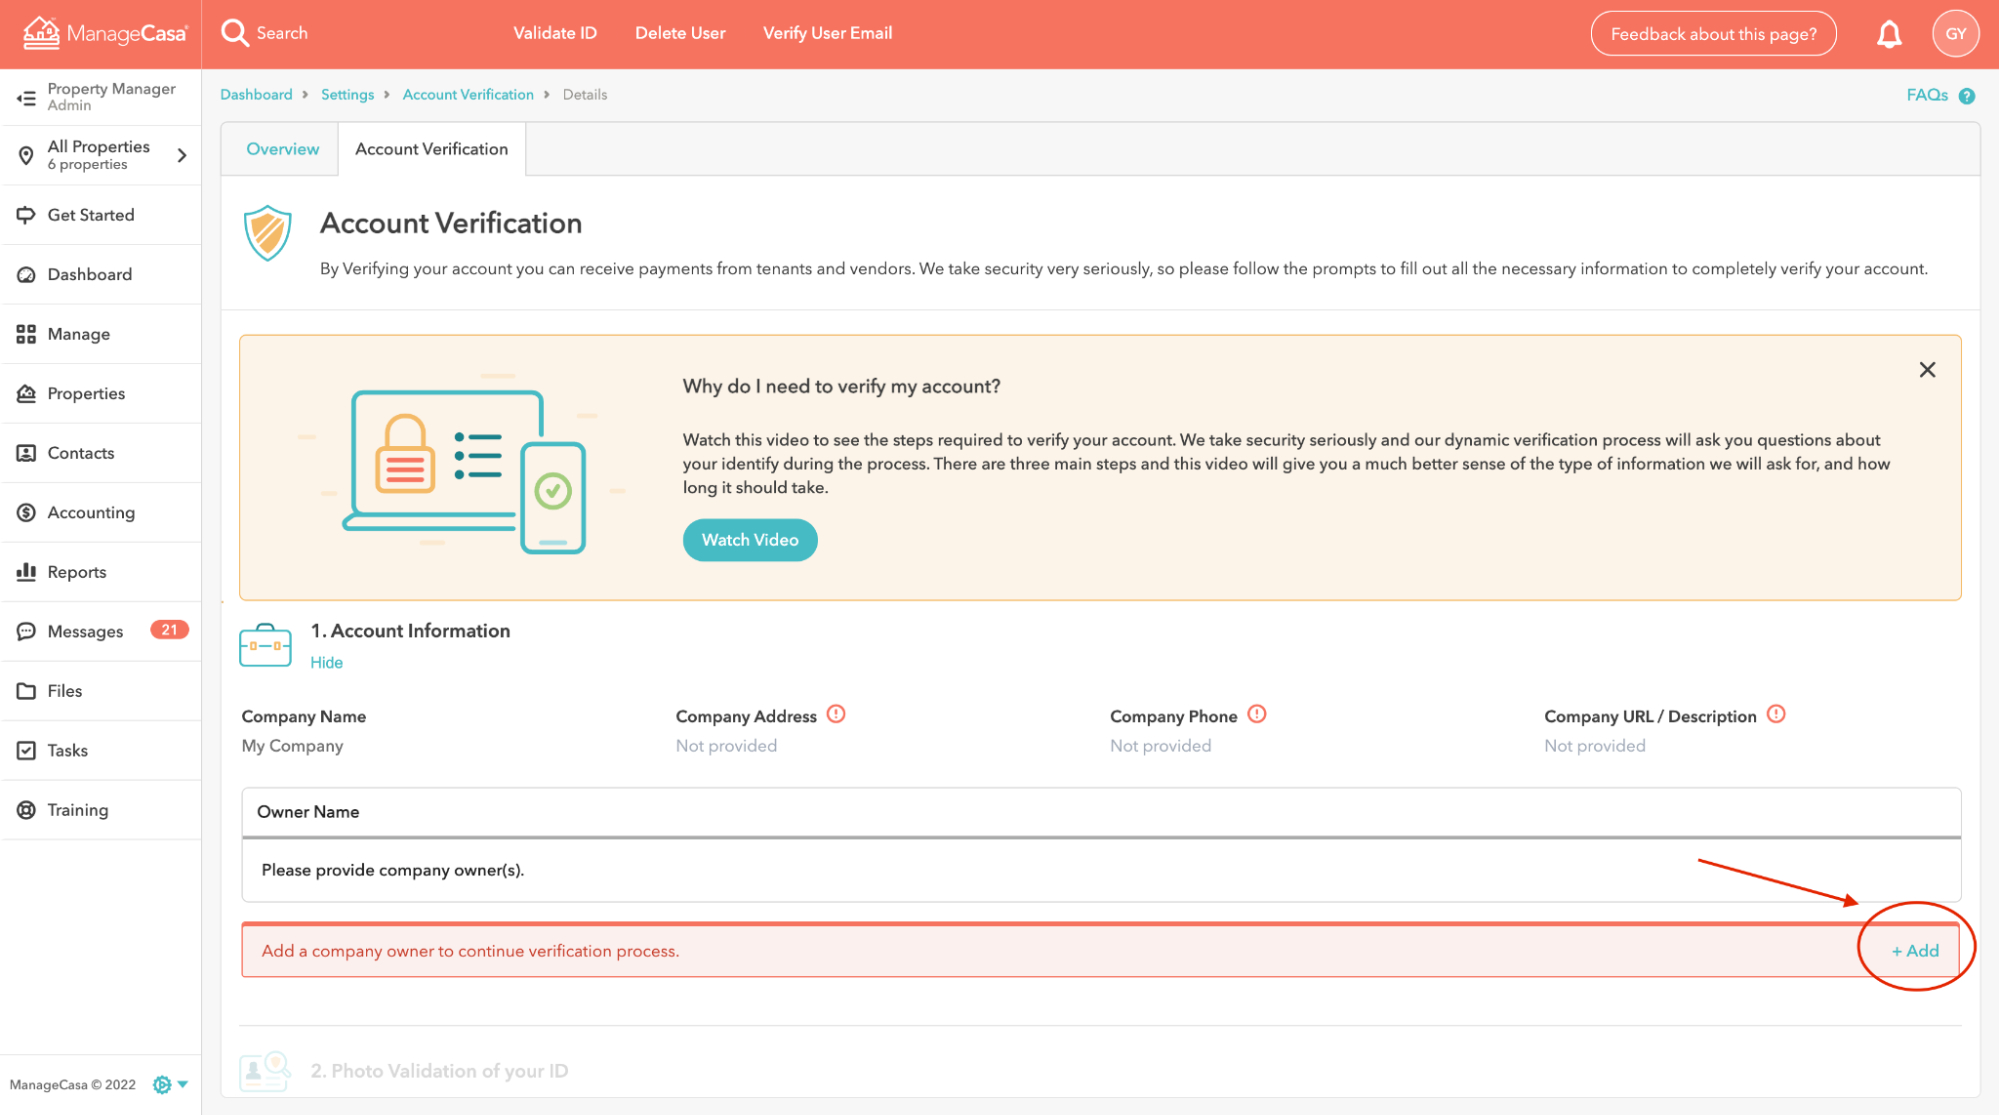Go to Settings breadcrumb link

[x=347, y=95]
